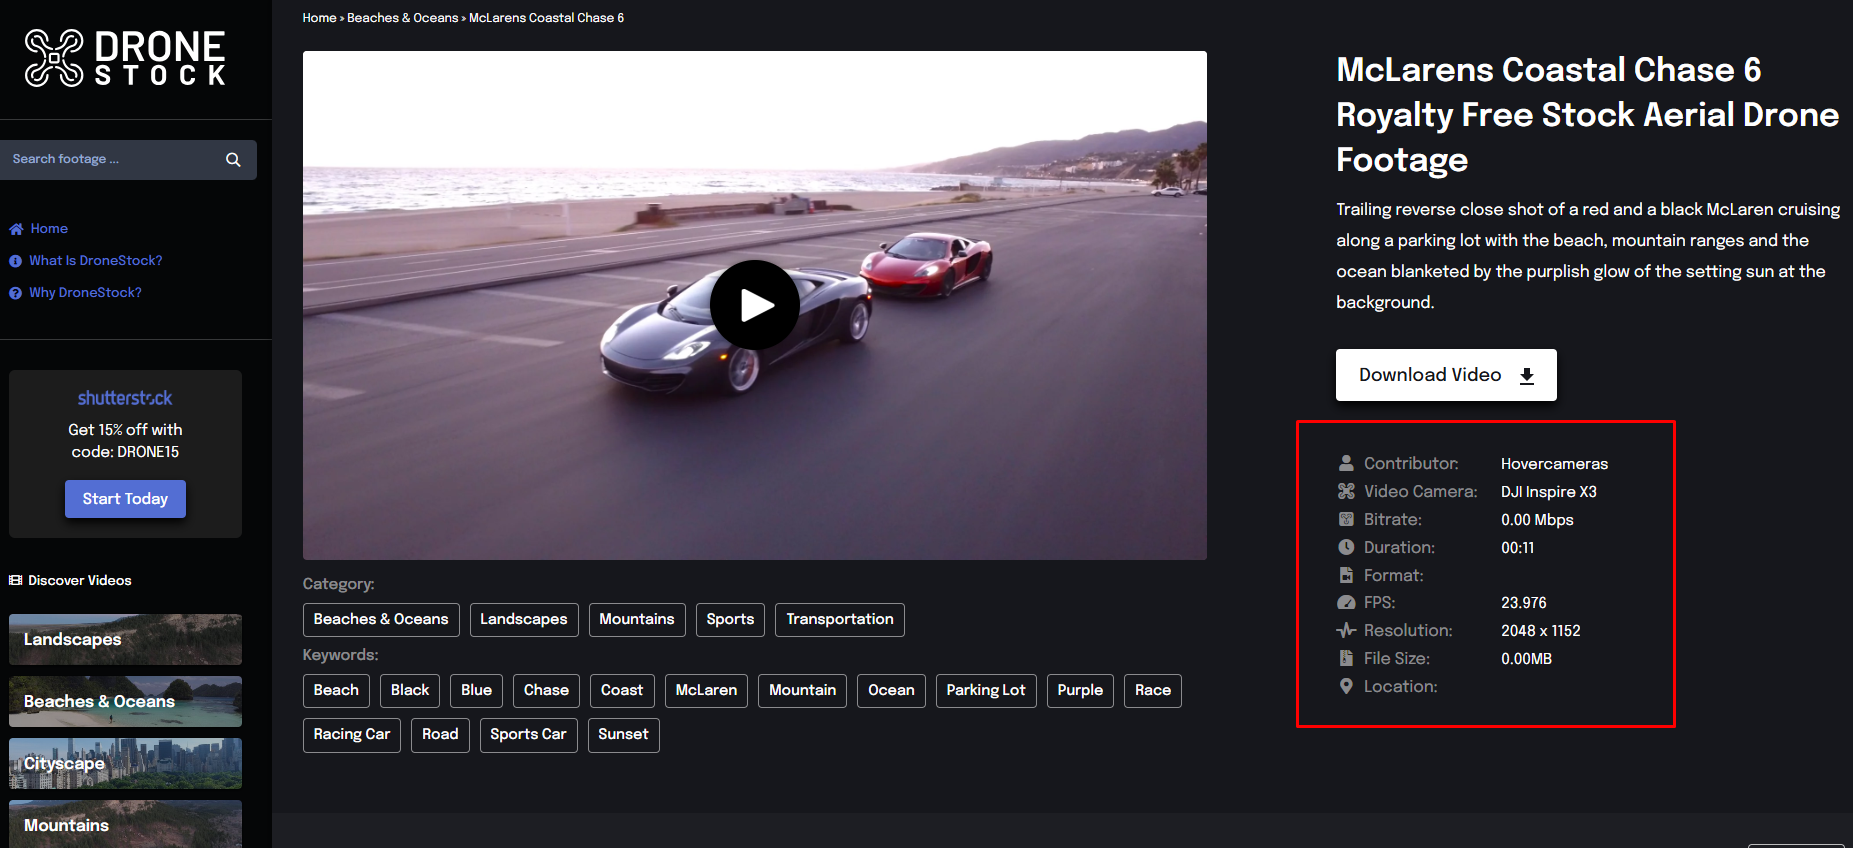
Task: Open Why DroneStock? link
Action: point(85,293)
